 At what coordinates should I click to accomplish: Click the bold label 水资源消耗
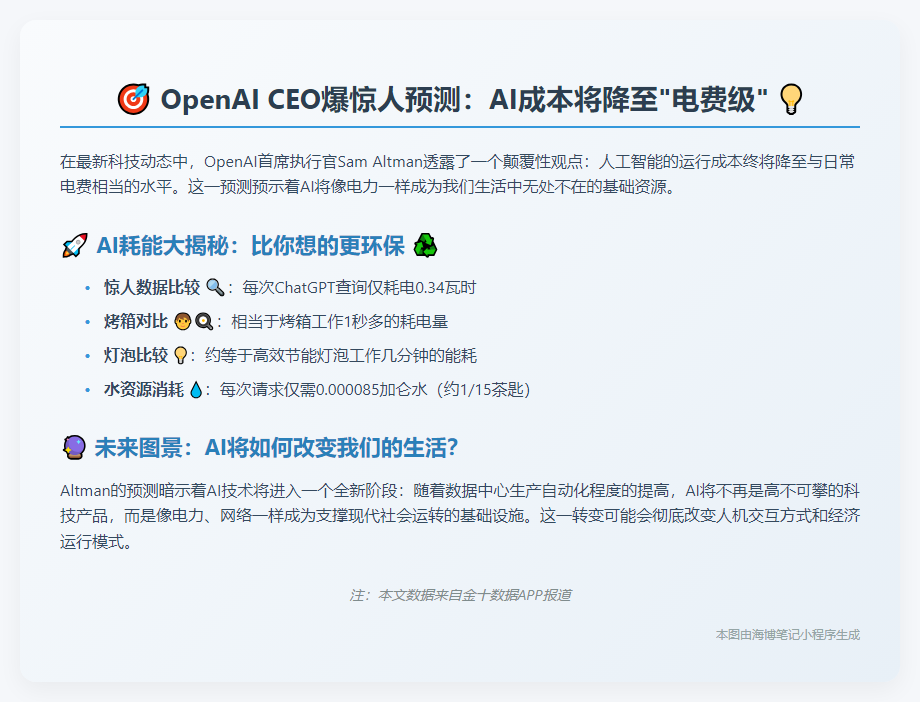144,390
